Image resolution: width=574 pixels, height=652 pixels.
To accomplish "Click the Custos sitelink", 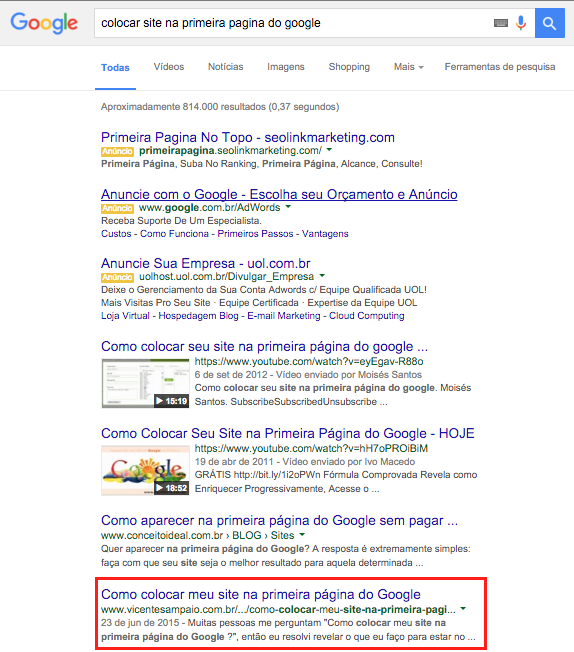I will pyautogui.click(x=116, y=234).
